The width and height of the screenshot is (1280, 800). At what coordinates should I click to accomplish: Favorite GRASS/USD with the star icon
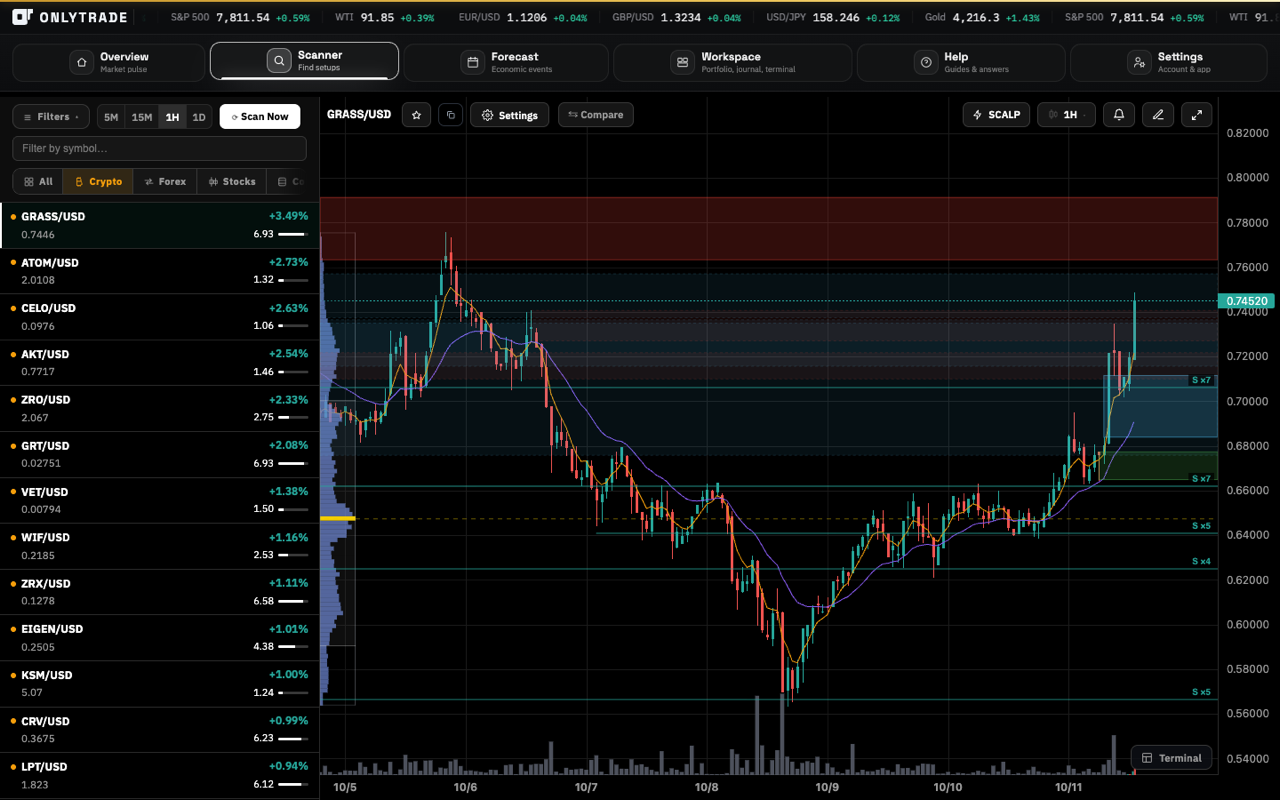[416, 115]
